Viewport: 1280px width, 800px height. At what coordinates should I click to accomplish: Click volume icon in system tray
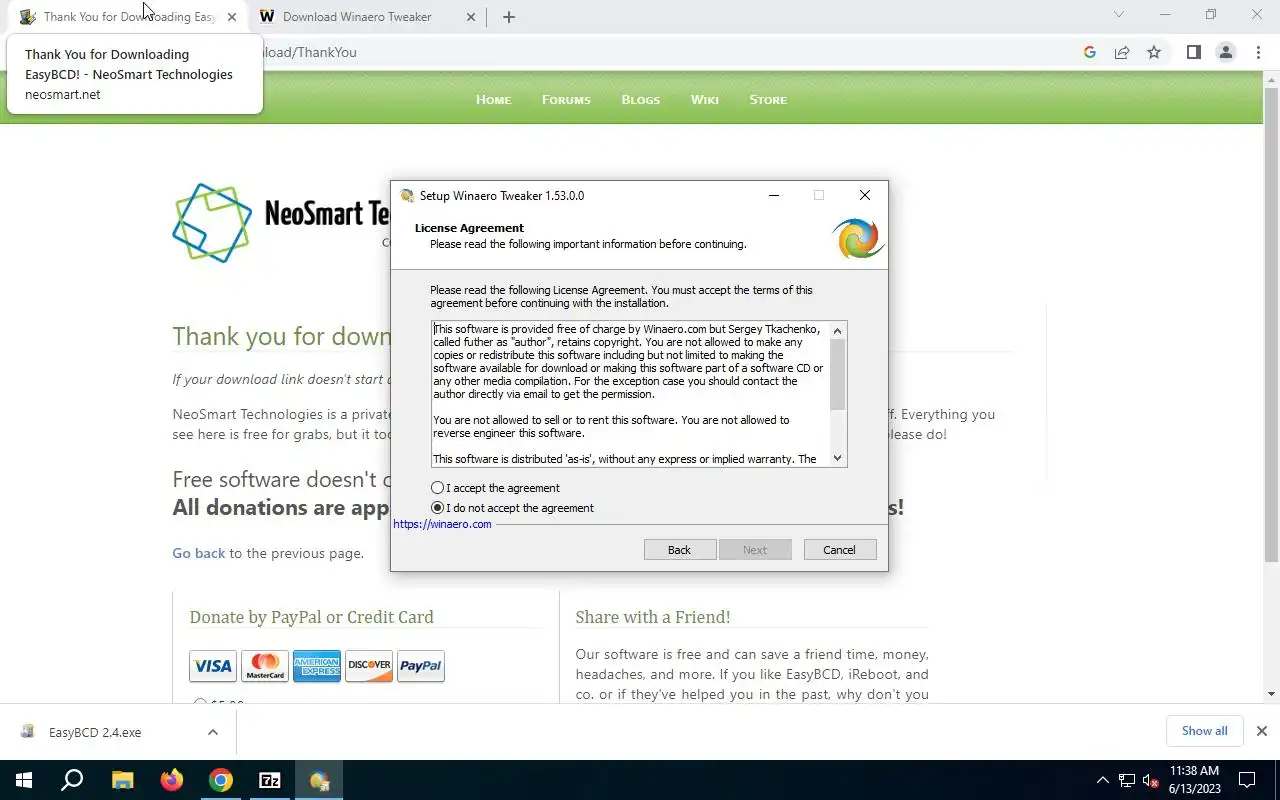tap(1151, 780)
